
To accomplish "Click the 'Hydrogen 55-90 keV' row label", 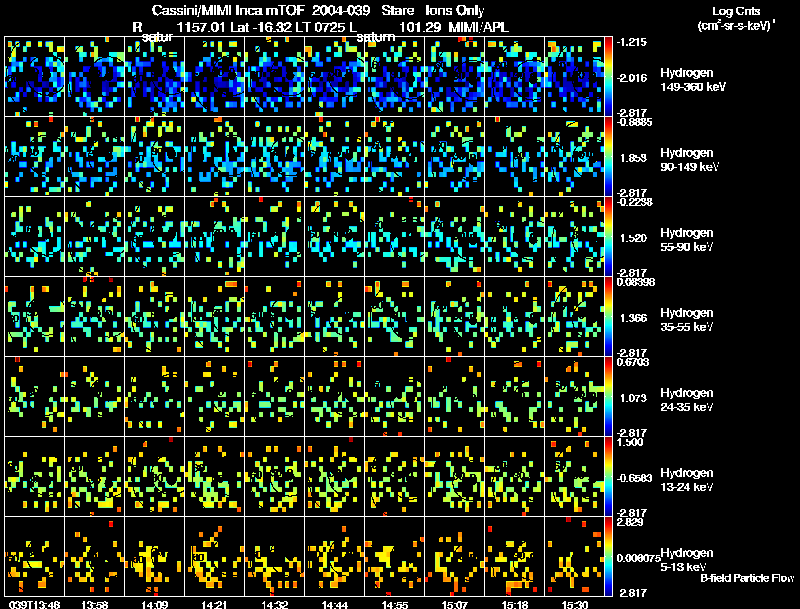I will pos(687,240).
